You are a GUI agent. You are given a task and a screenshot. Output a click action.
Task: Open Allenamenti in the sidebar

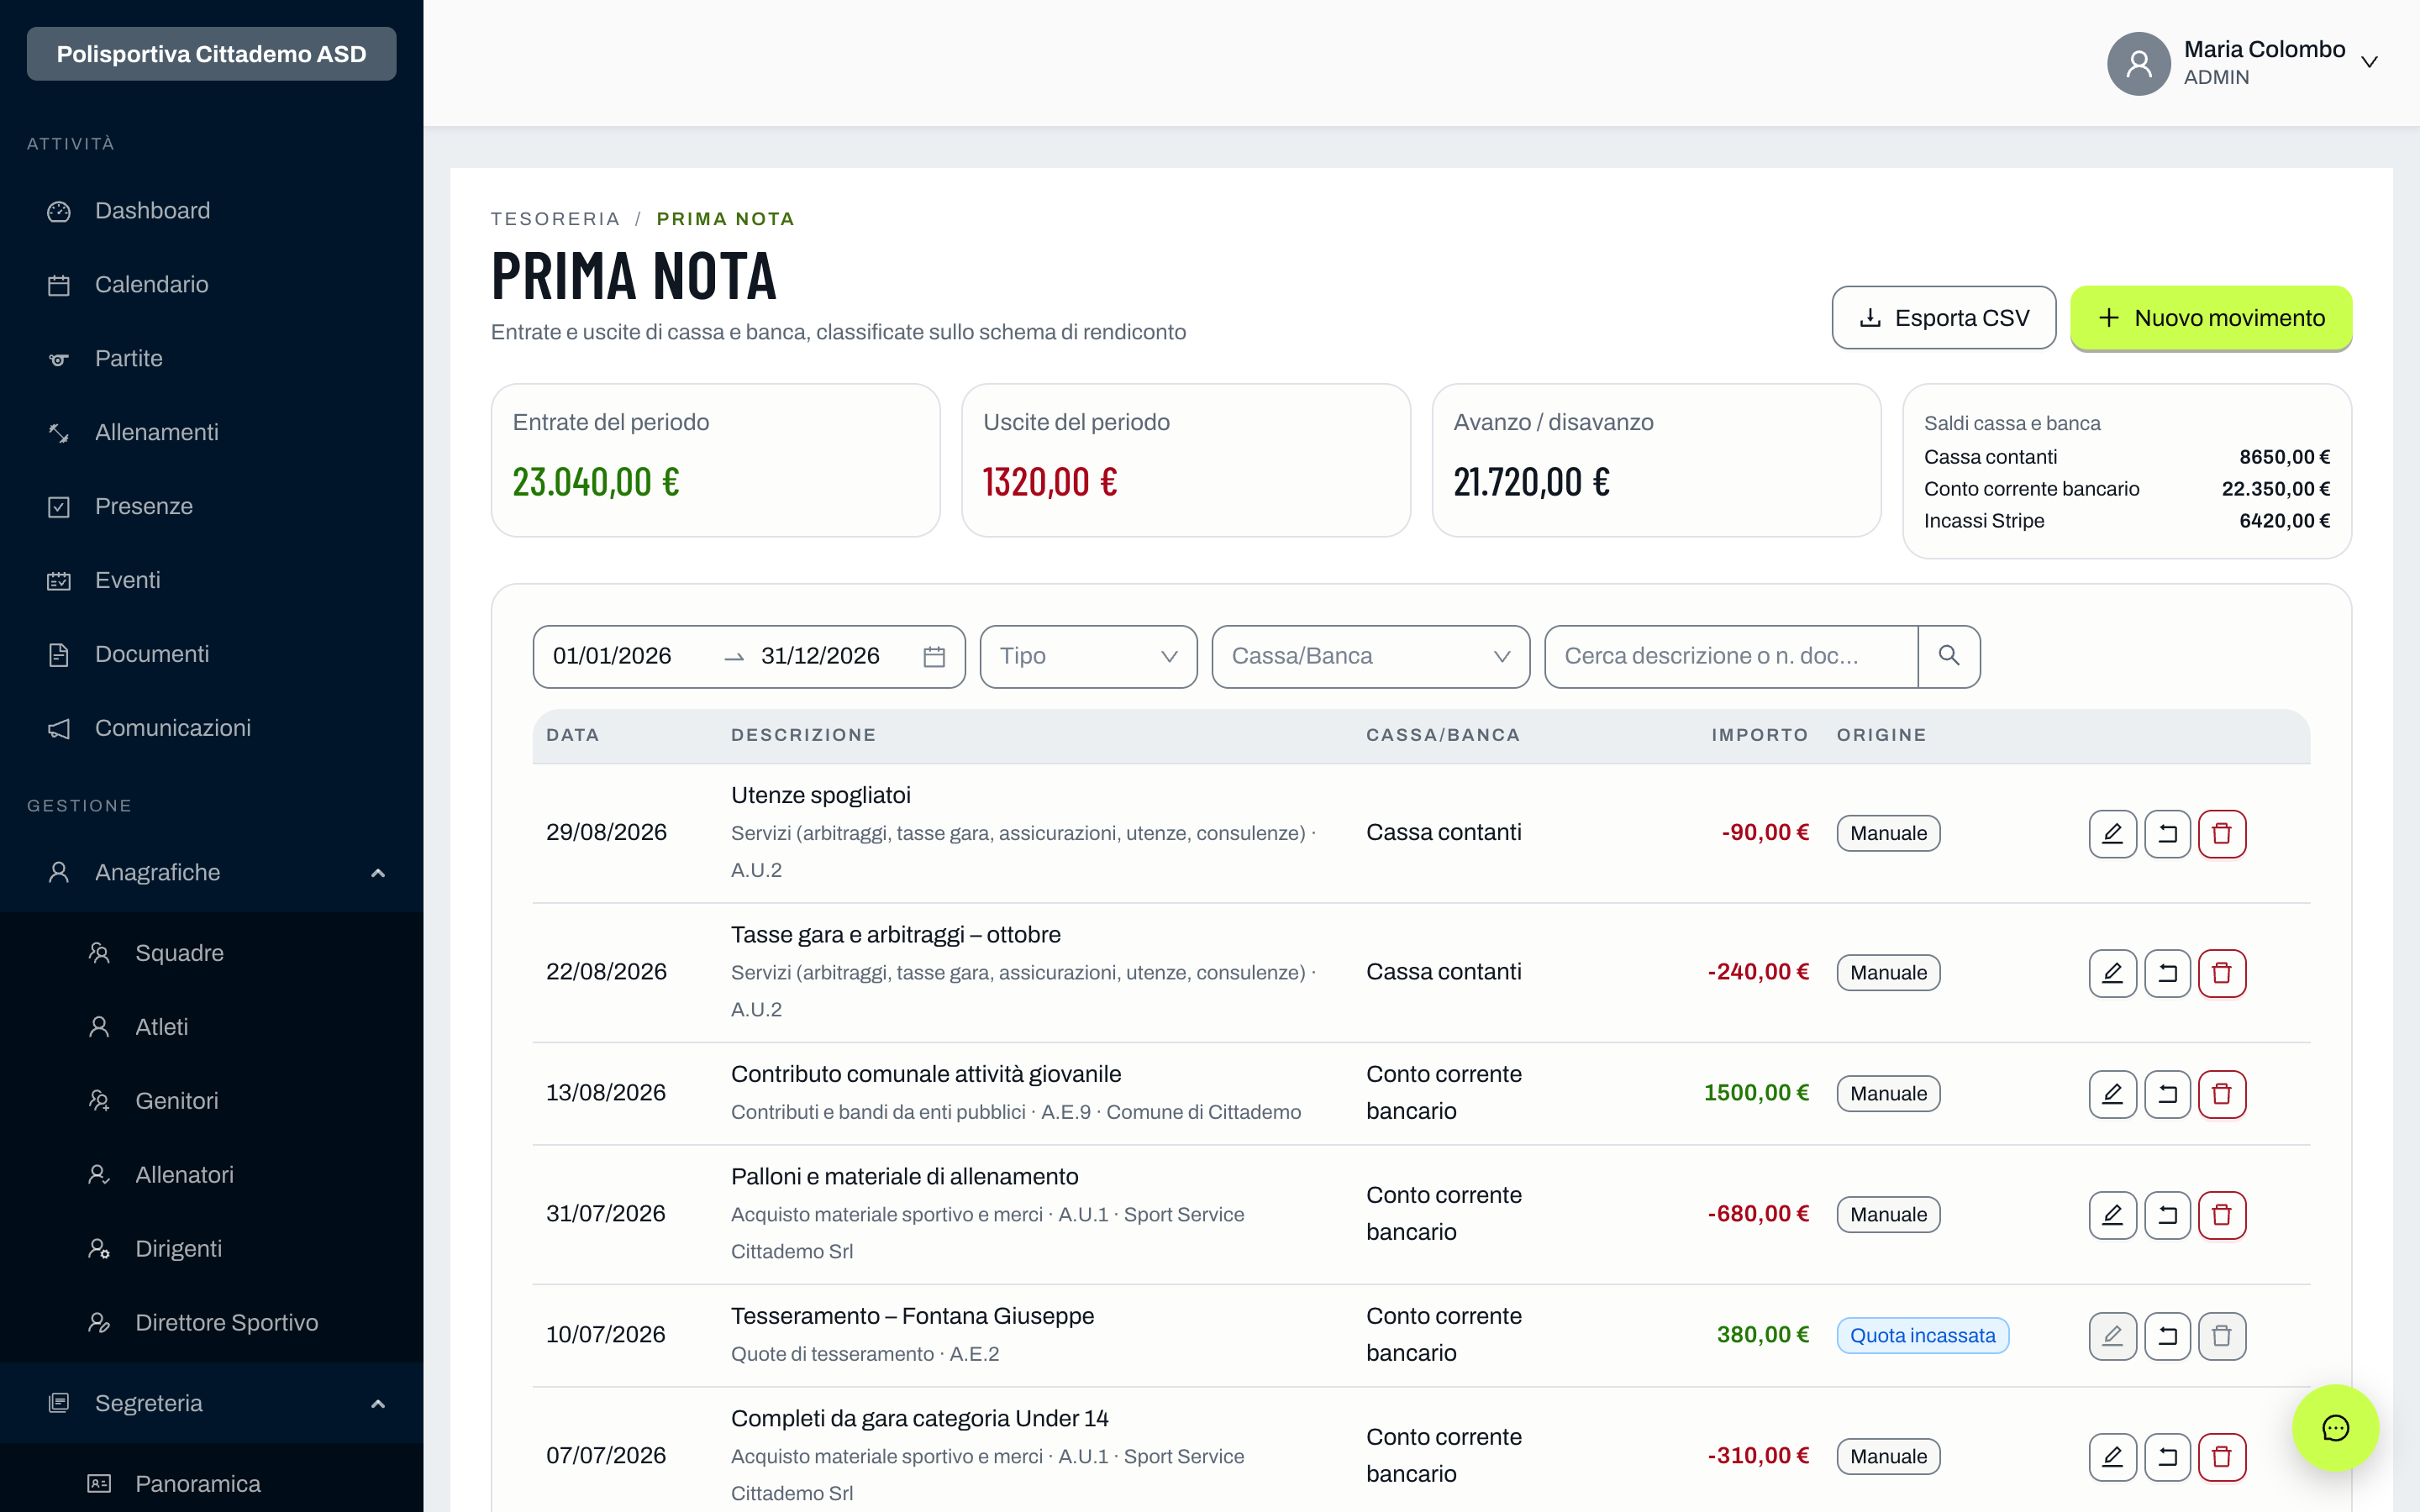(212, 433)
